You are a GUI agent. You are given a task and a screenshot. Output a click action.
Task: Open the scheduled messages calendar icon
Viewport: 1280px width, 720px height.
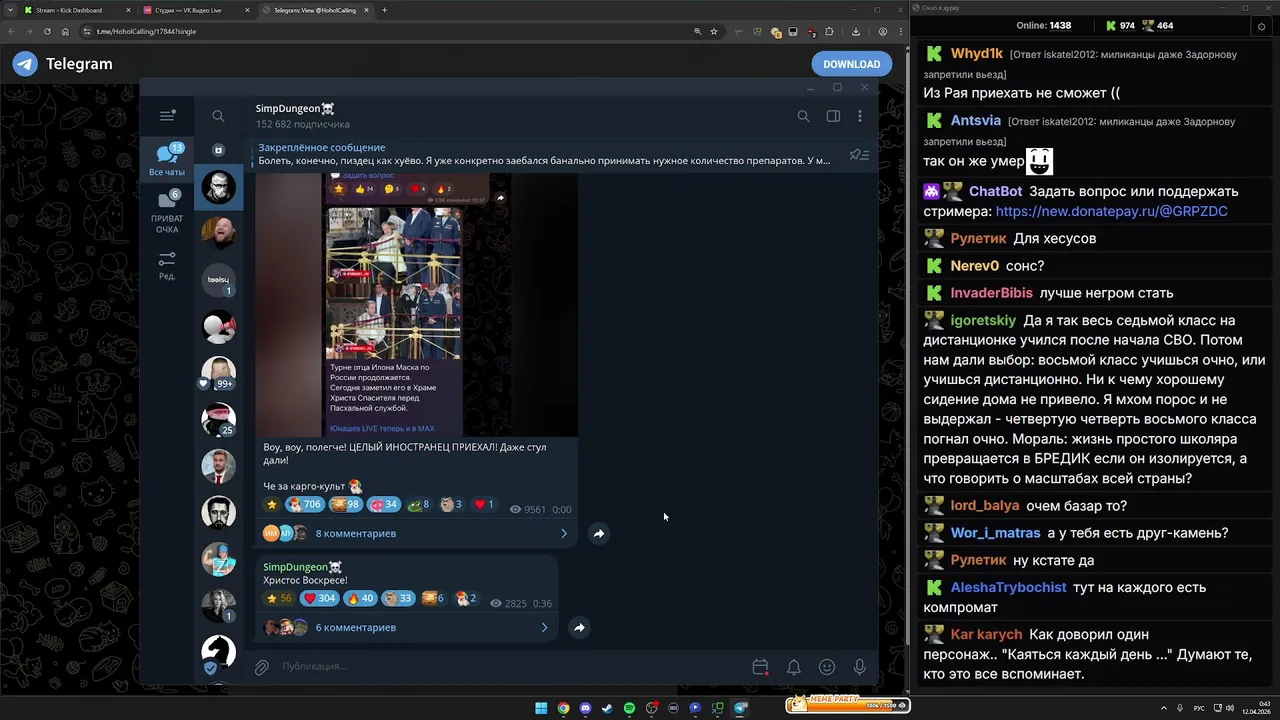[760, 667]
